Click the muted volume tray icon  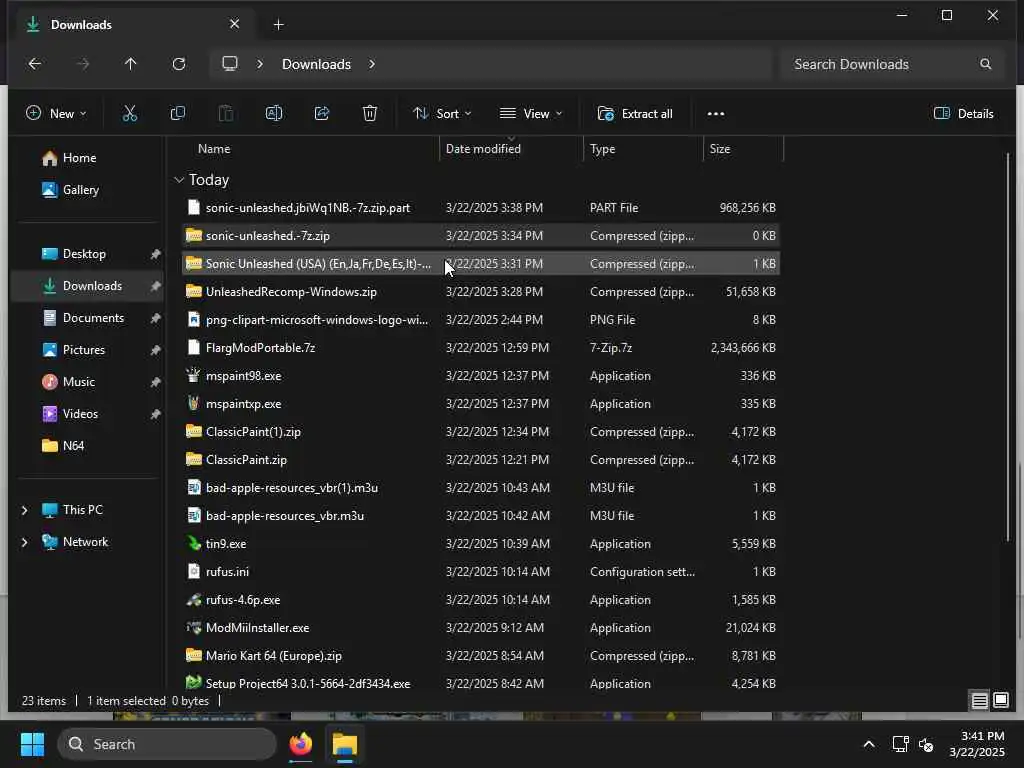point(926,744)
